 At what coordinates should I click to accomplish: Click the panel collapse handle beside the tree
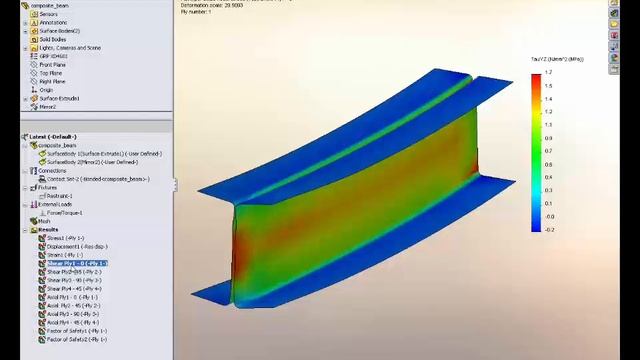pyautogui.click(x=175, y=185)
